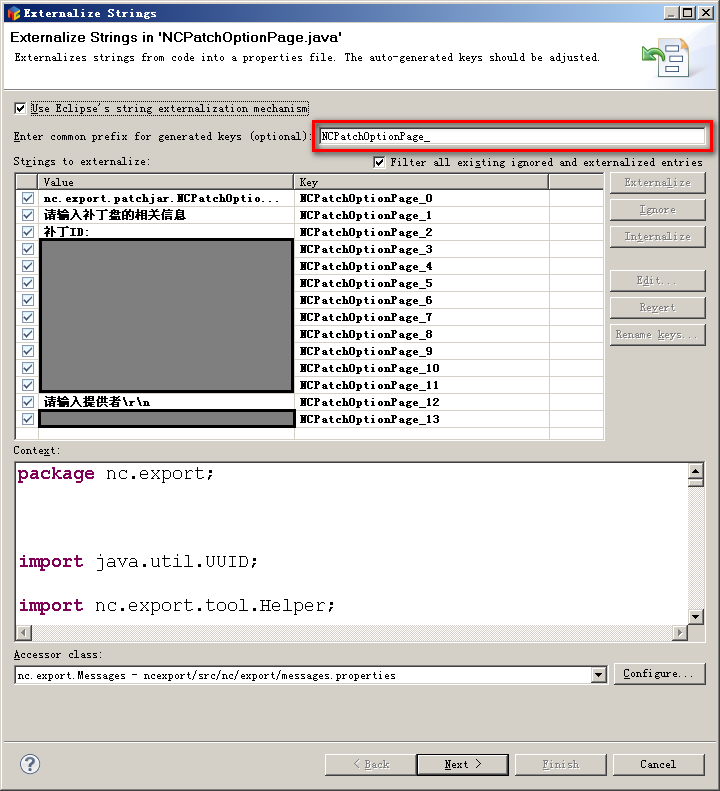Select the key NCPatchOptionPage_3
The height and width of the screenshot is (791, 720).
366,249
